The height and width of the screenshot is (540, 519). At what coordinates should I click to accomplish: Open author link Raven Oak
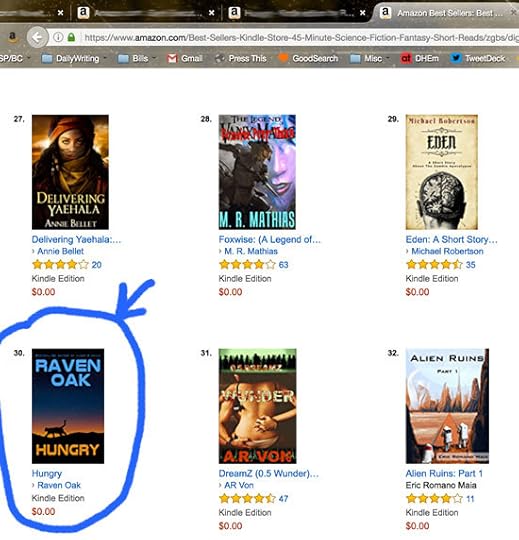(59, 485)
